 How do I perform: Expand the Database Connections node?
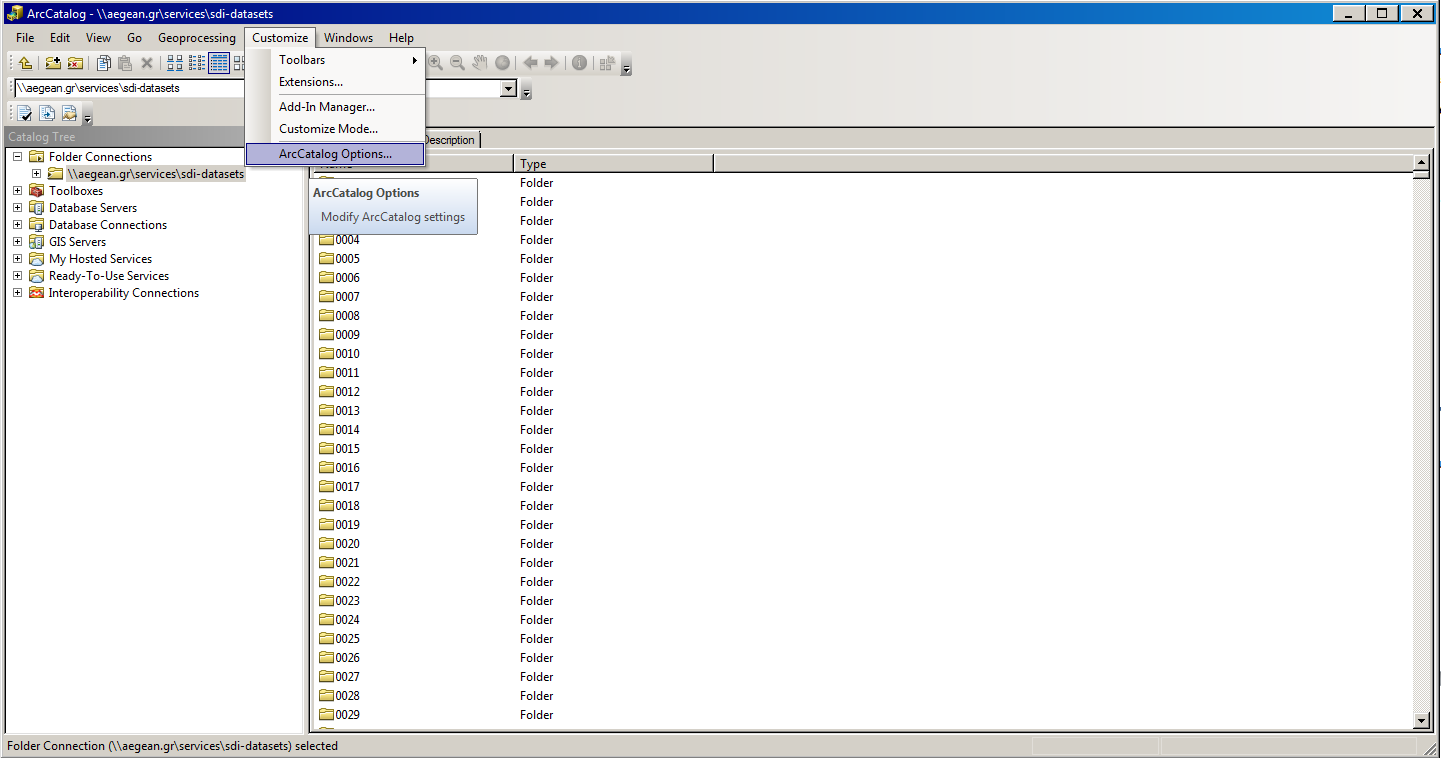pos(17,224)
